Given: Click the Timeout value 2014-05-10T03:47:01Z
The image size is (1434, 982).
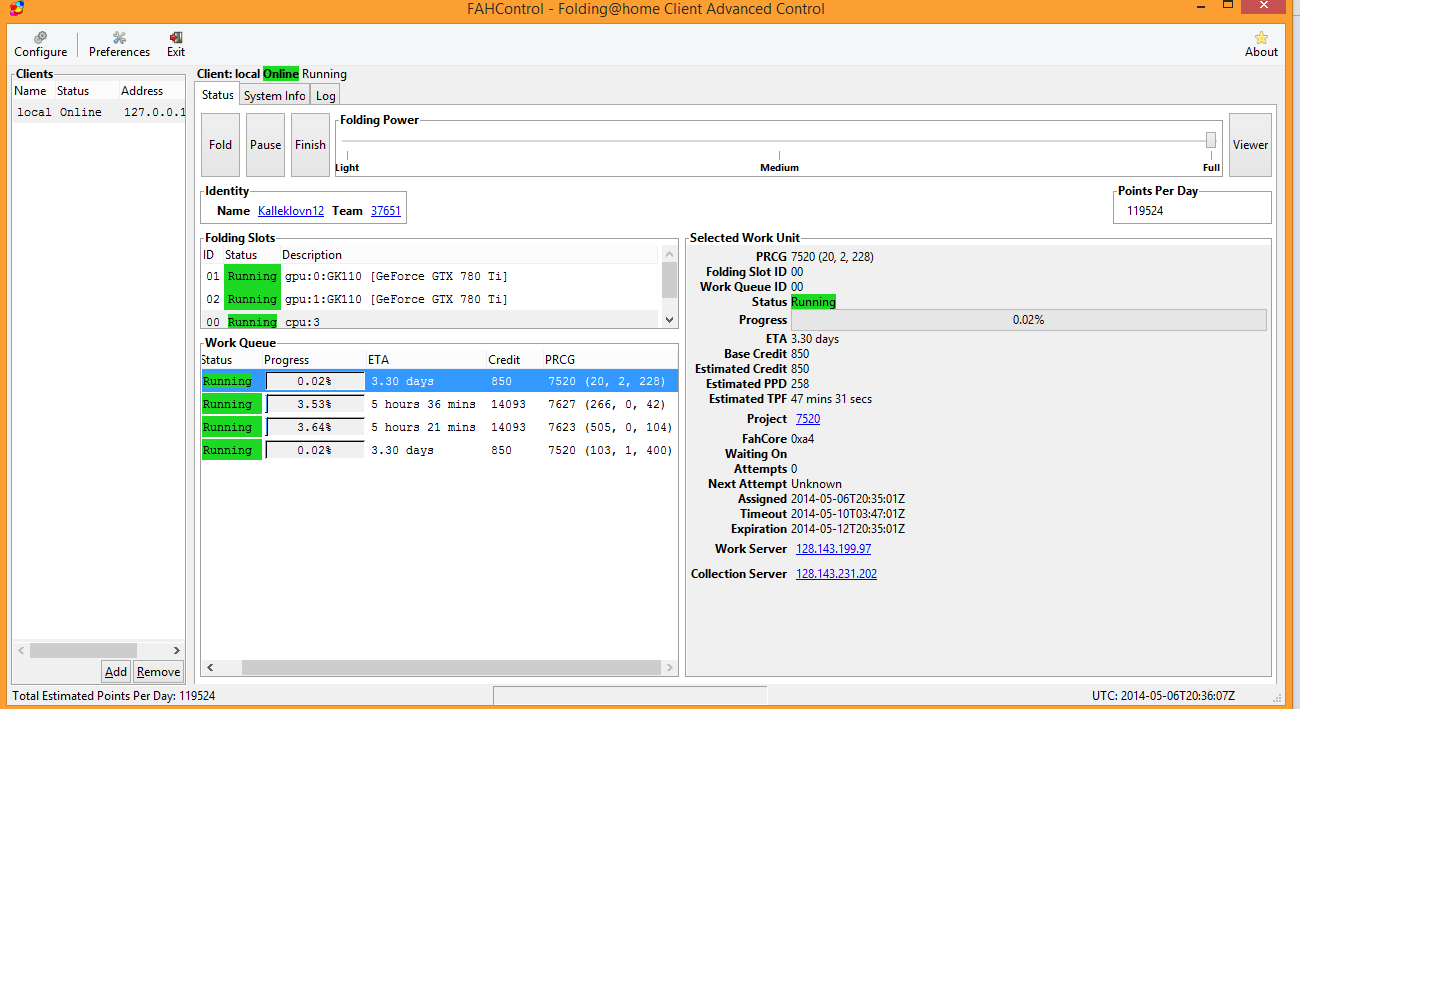Looking at the screenshot, I should (848, 514).
